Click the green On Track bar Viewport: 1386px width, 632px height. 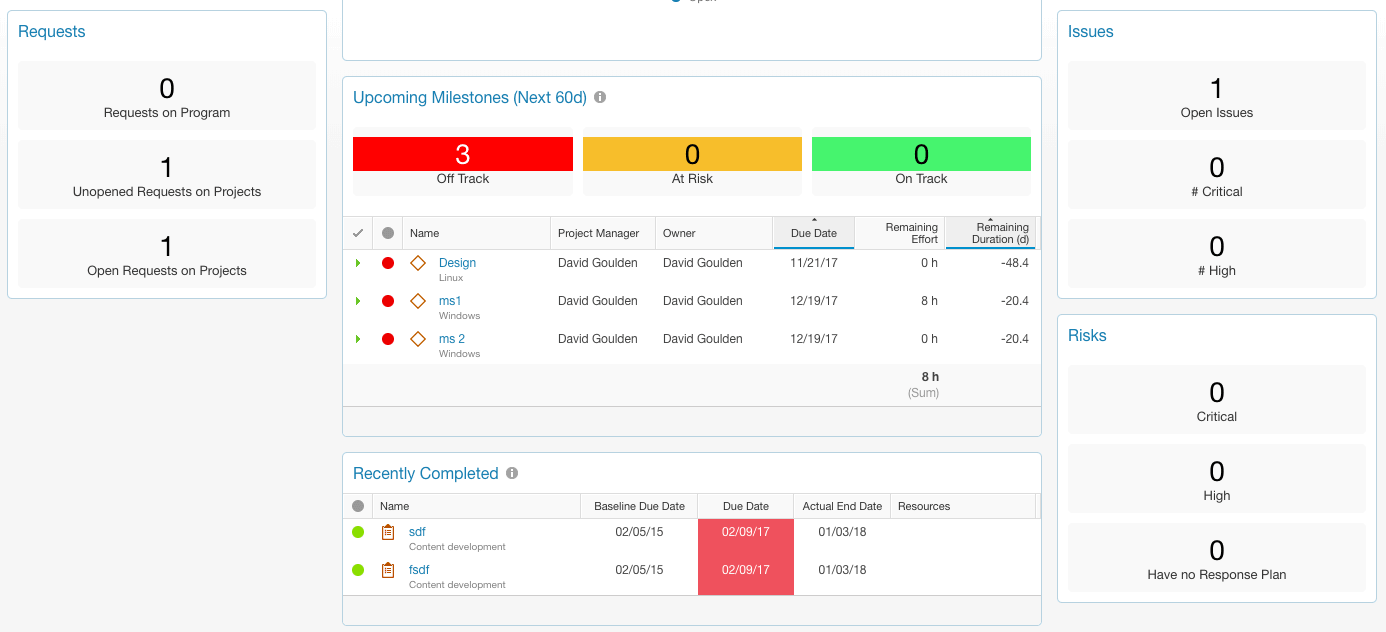tap(921, 154)
